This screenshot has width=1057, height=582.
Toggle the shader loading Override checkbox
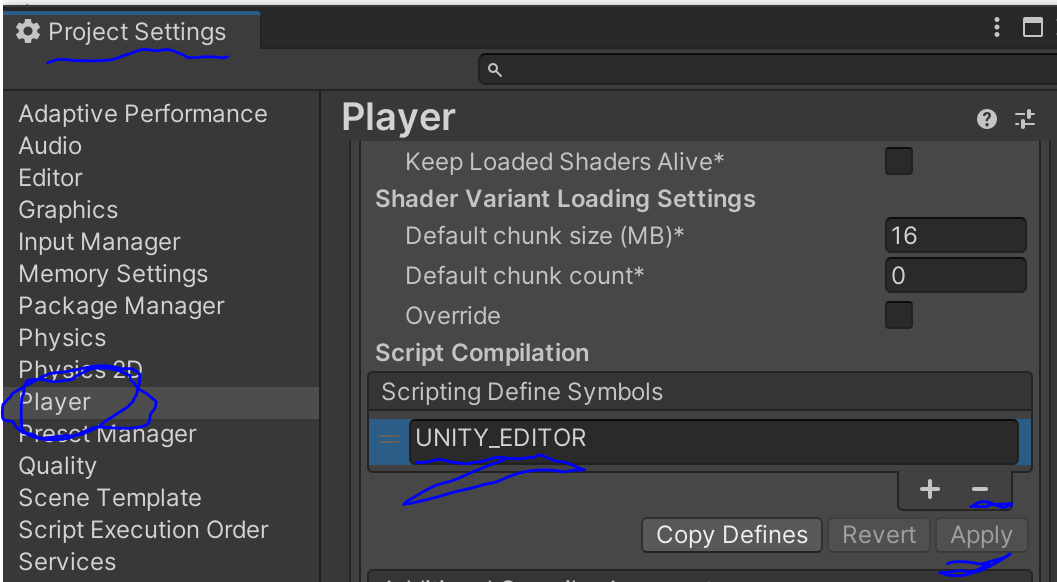[897, 315]
